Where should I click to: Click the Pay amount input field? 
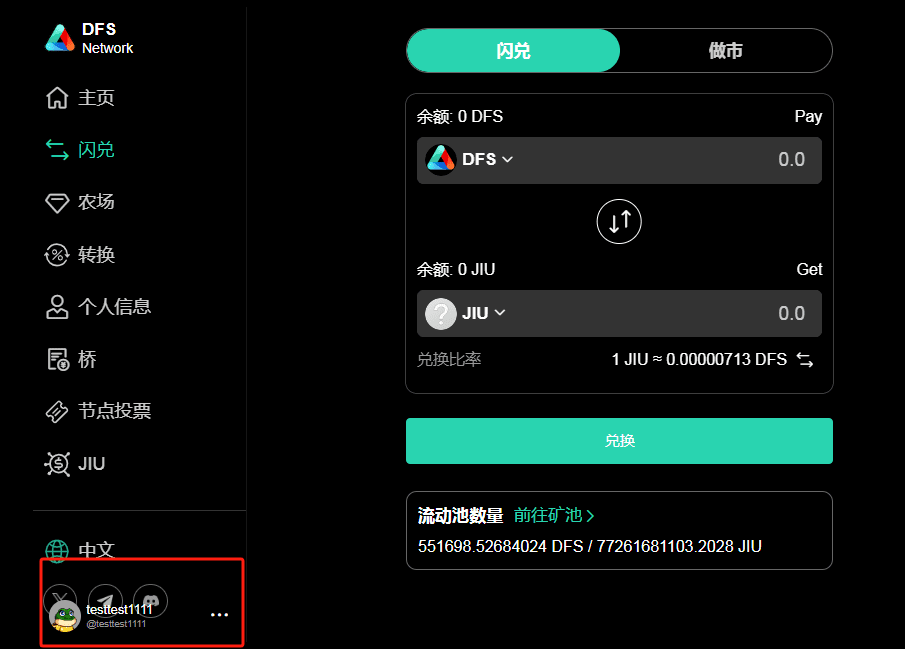click(619, 161)
